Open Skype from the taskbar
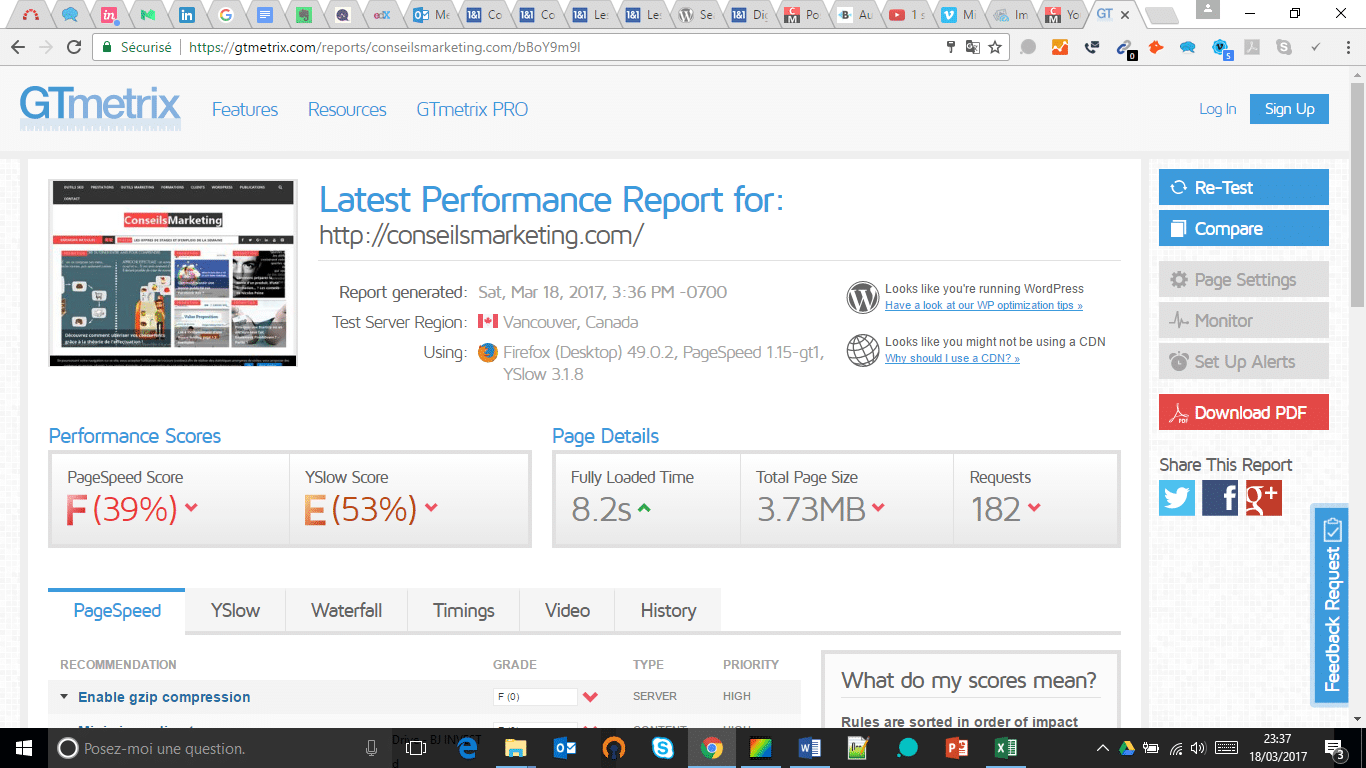The height and width of the screenshot is (768, 1366). tap(662, 748)
